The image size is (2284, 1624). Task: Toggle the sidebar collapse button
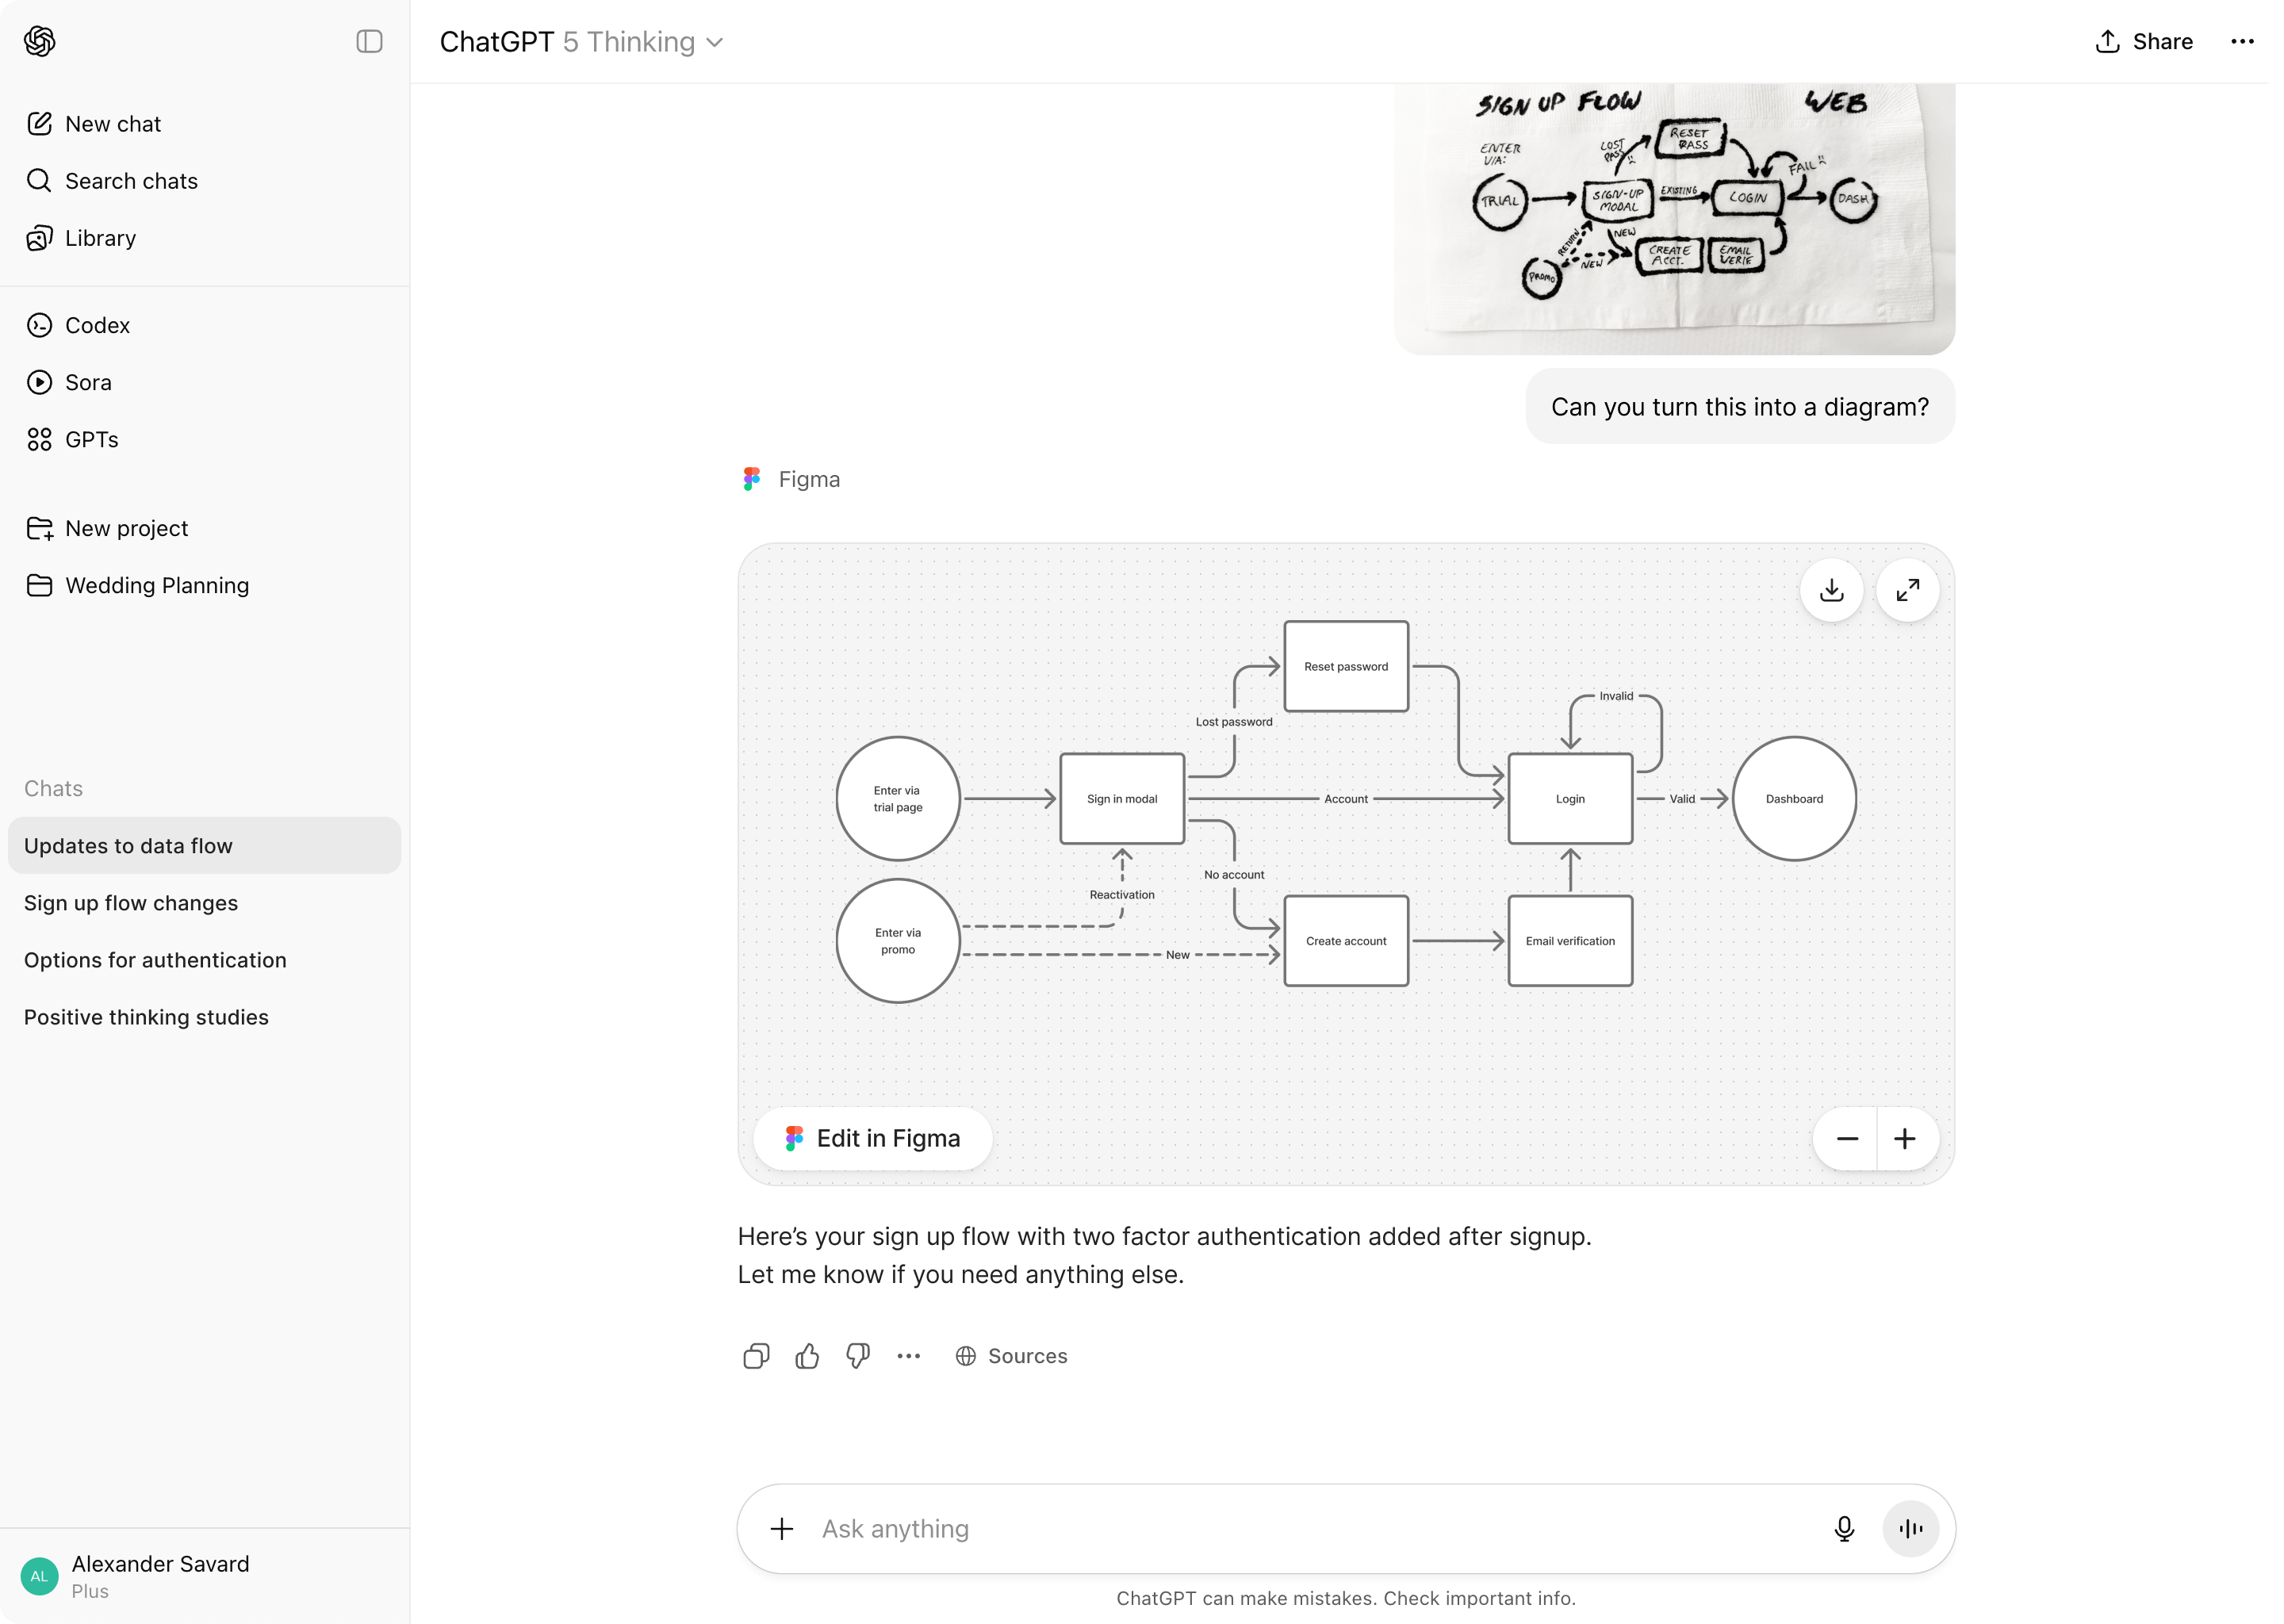tap(369, 41)
